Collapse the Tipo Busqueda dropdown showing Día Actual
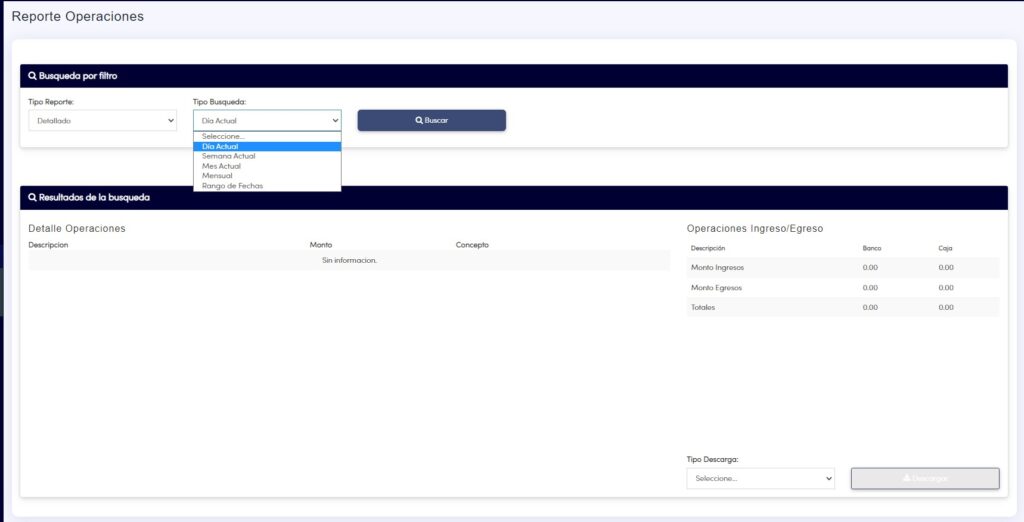The image size is (1024, 522). [267, 121]
